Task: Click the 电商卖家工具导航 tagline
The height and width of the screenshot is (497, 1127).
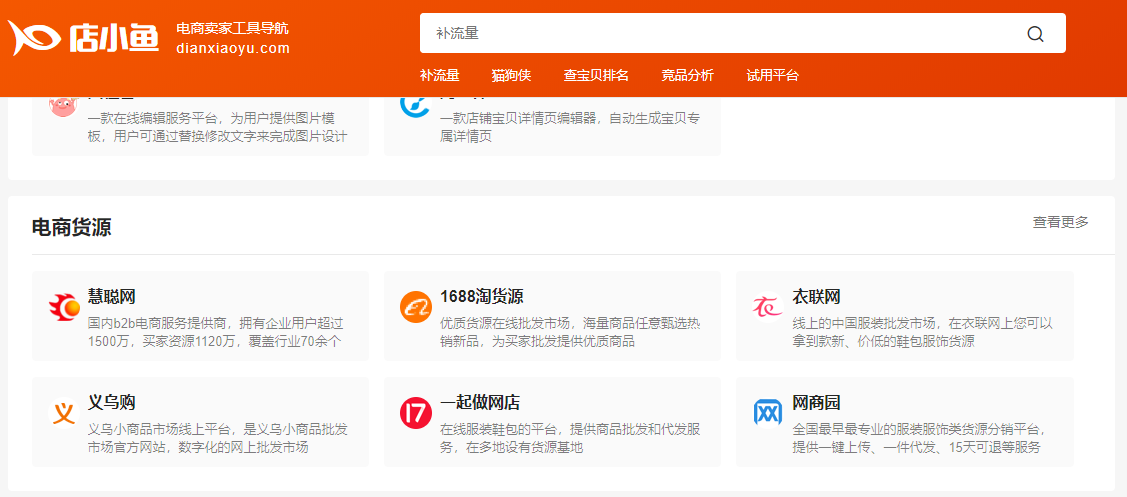Action: 233,29
